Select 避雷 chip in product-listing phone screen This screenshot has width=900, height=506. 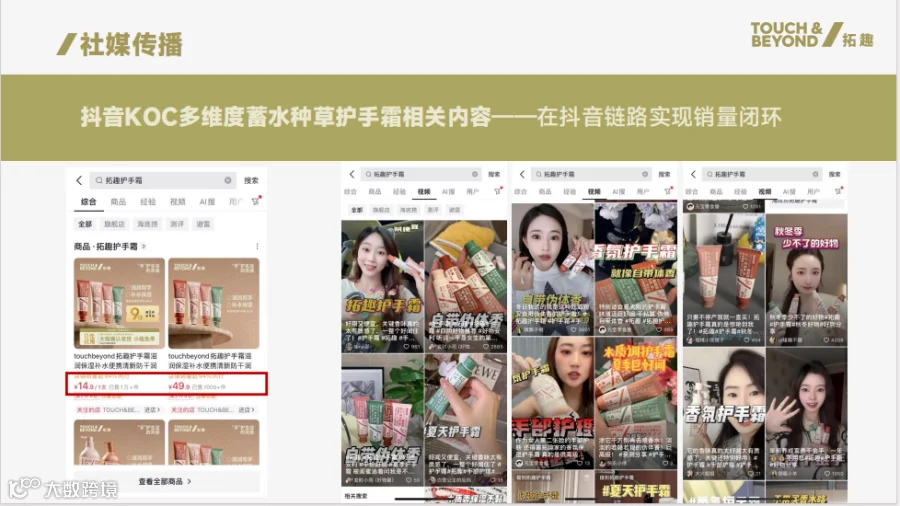(203, 224)
